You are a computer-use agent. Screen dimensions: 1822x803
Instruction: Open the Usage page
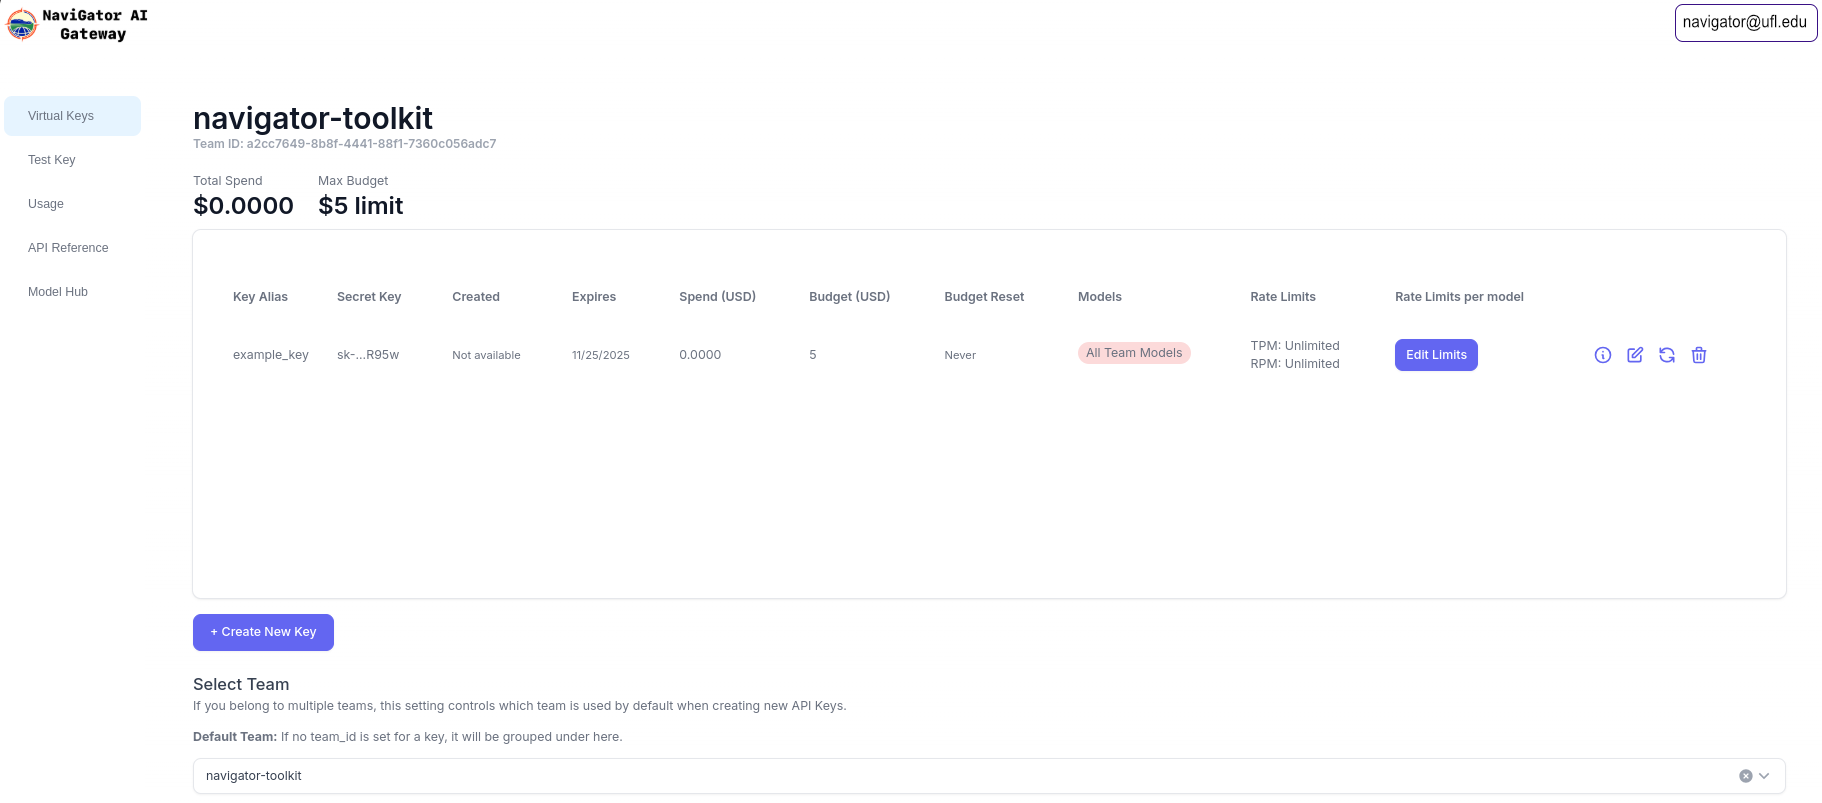tap(73, 204)
